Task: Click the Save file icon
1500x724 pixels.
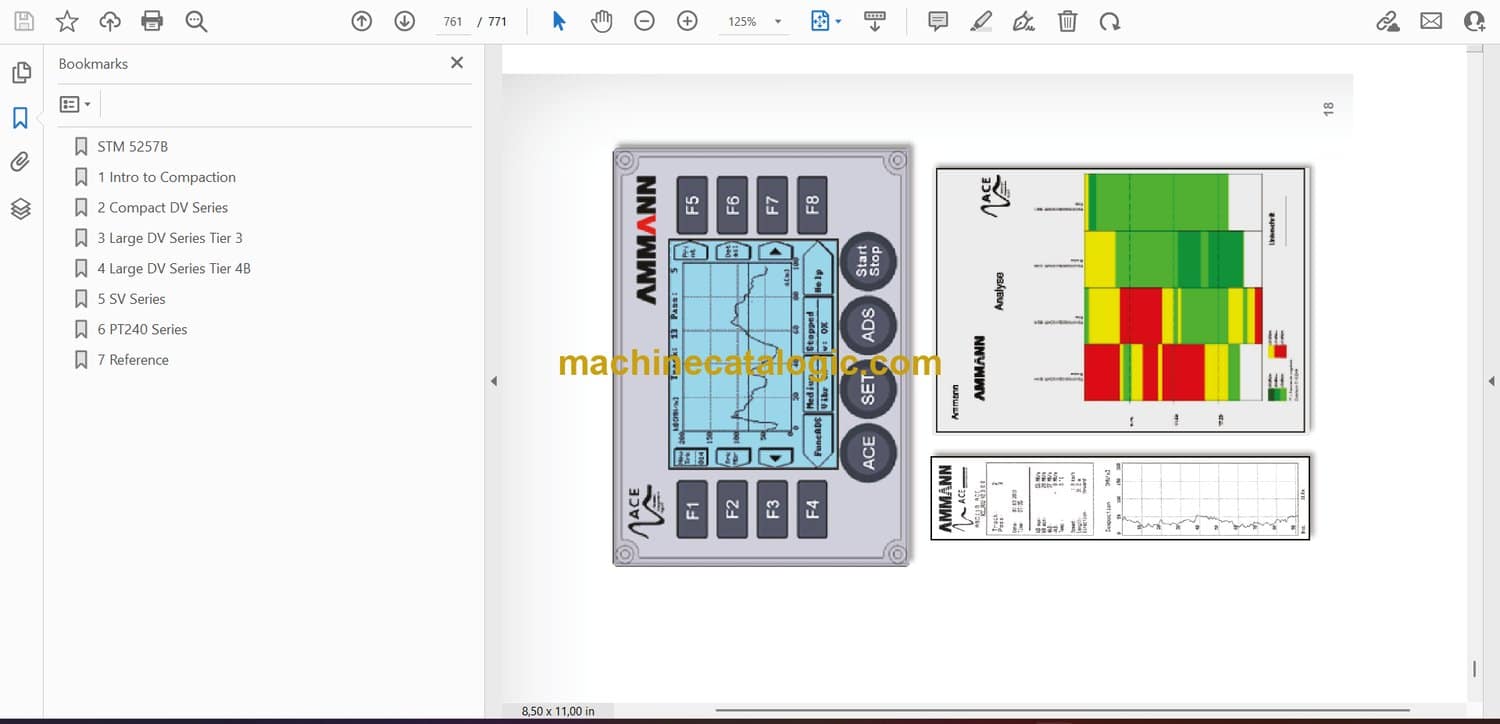Action: pos(24,21)
